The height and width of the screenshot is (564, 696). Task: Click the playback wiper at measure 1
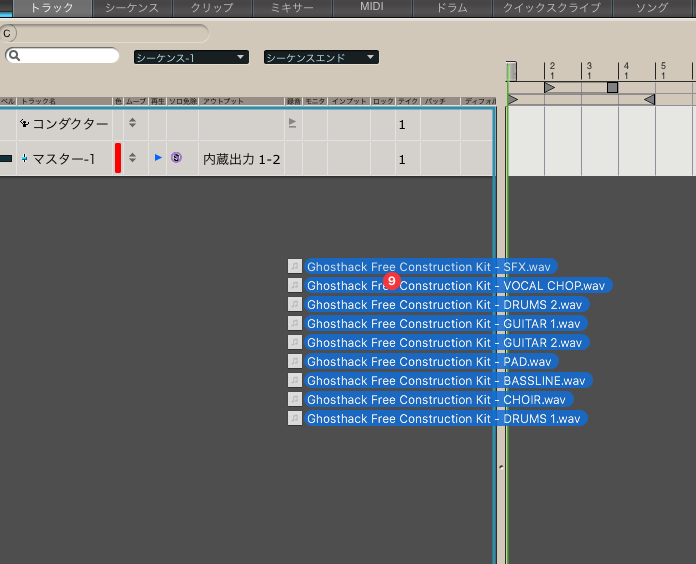(x=511, y=71)
